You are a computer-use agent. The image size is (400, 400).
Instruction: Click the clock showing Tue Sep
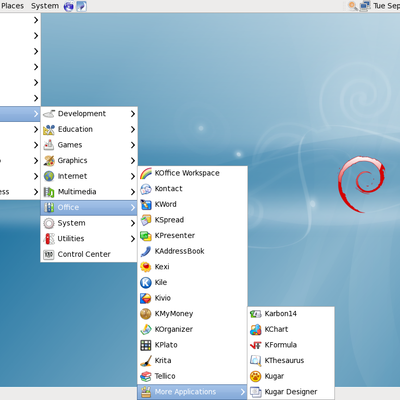pos(386,6)
